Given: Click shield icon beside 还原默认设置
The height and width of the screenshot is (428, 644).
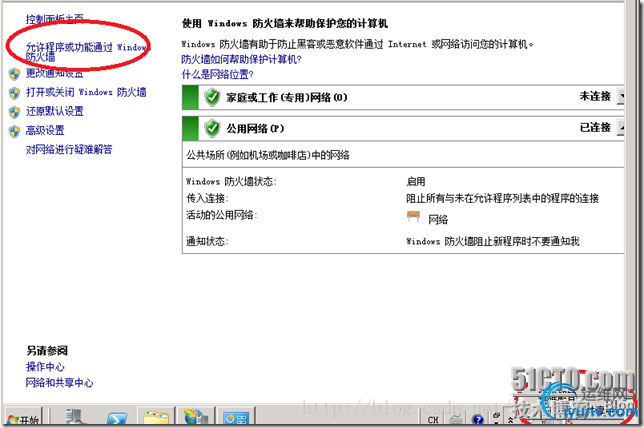Looking at the screenshot, I should (x=14, y=112).
